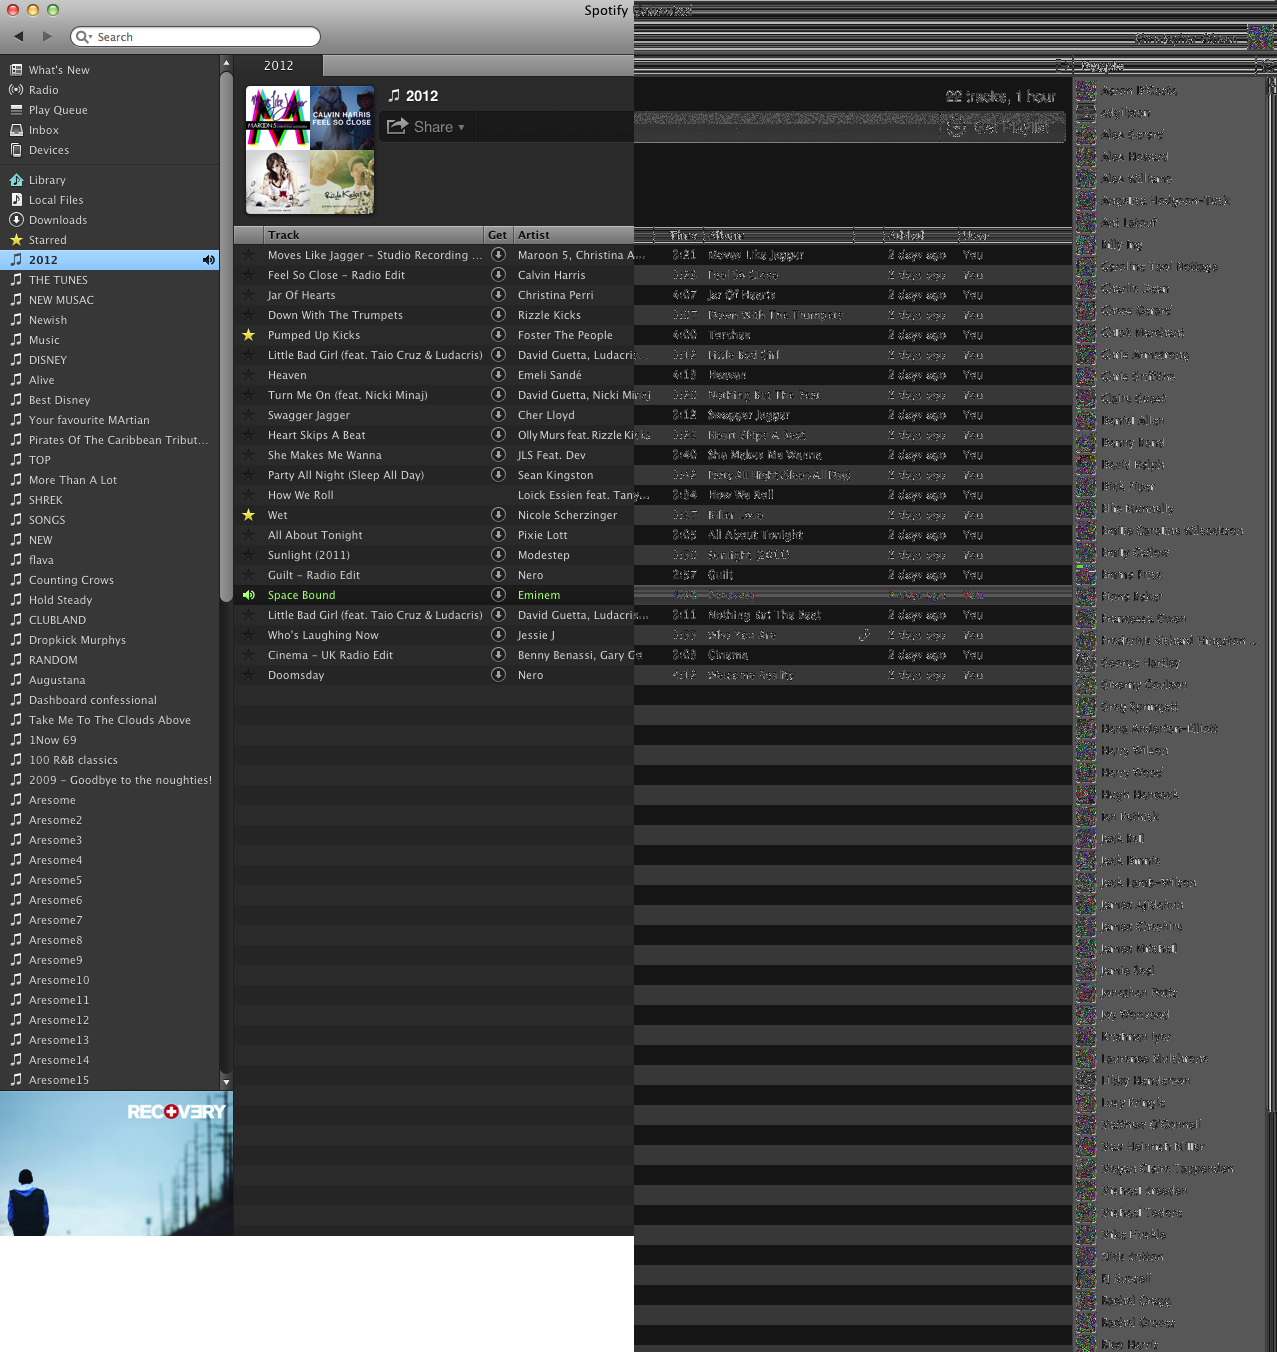Star the Heart Skips A Beat track
1277x1352 pixels.
click(x=249, y=435)
